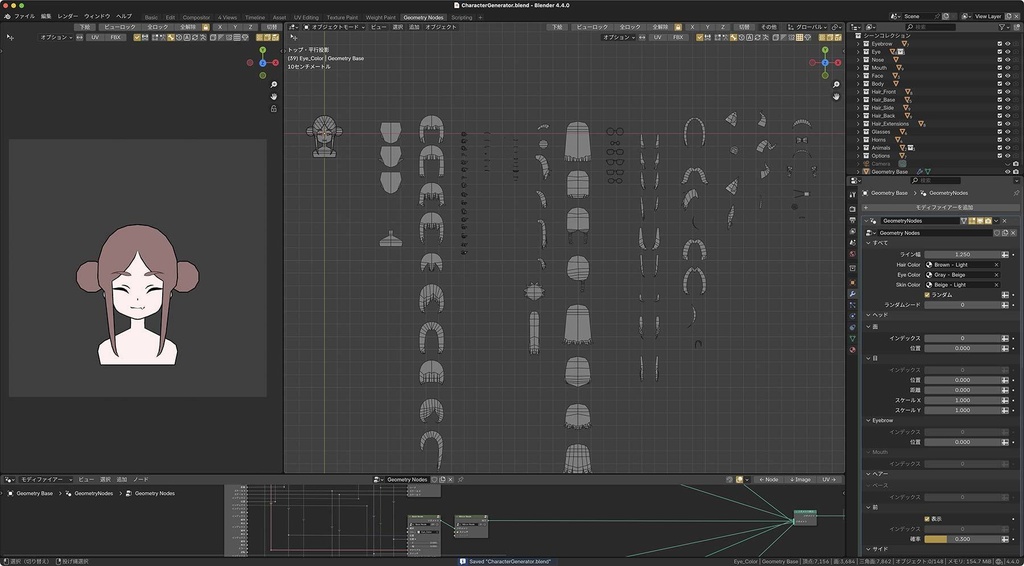Click the outliner search field
The width and height of the screenshot is (1024, 566).
933,27
